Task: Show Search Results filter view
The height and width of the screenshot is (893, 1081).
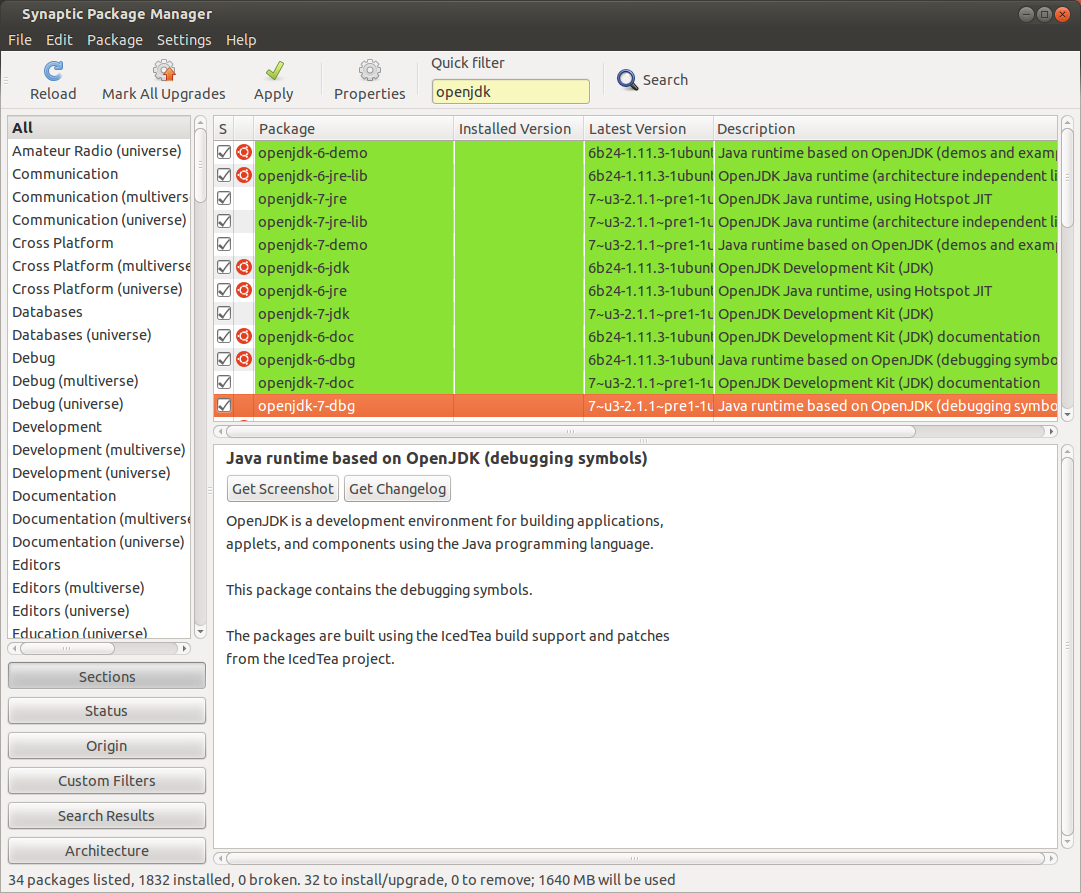Action: tap(107, 816)
